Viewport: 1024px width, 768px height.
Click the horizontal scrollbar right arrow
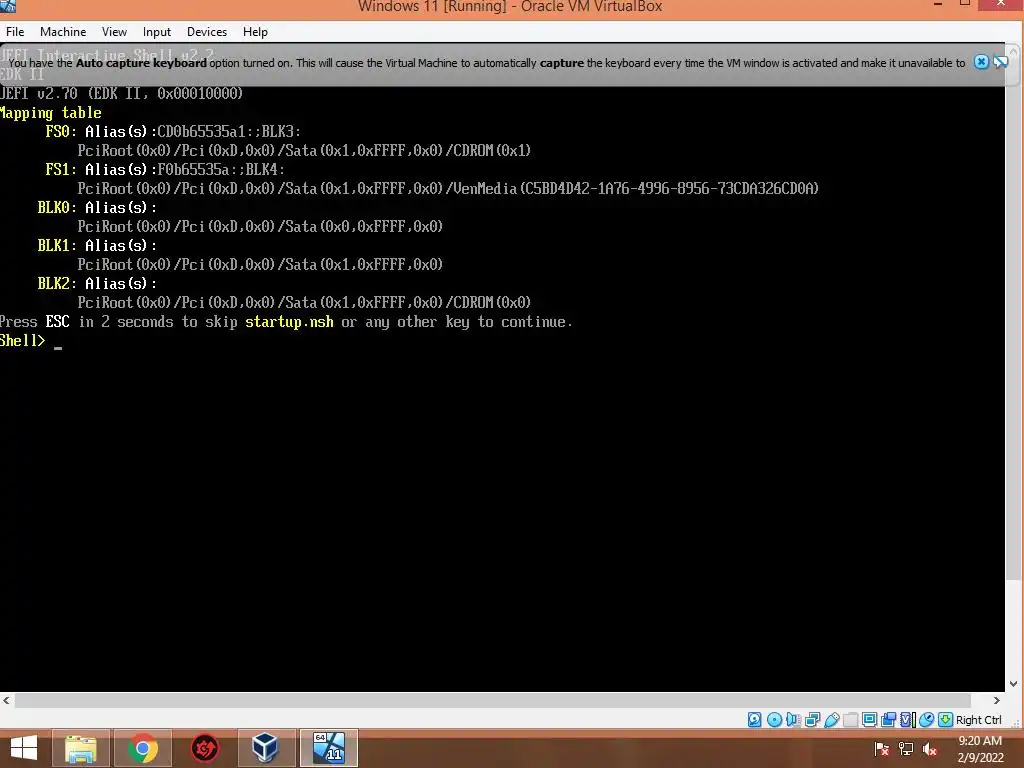coord(996,700)
